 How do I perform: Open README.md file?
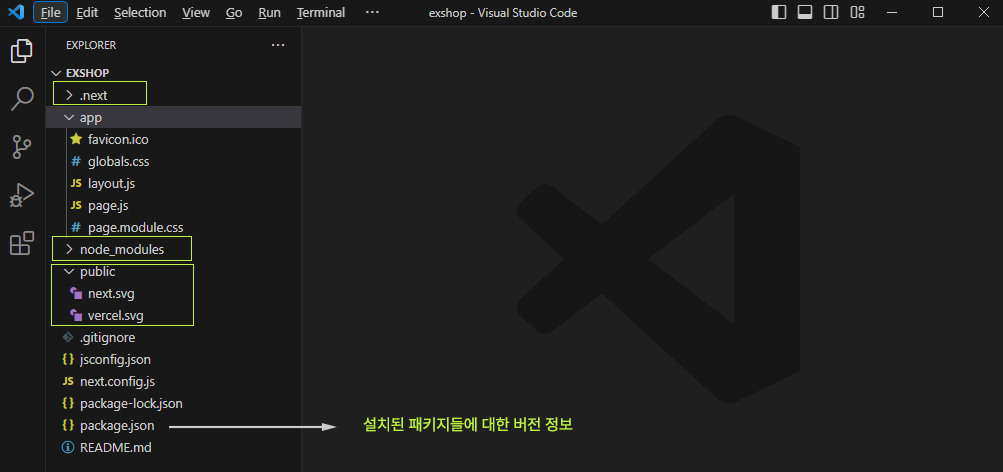point(116,448)
